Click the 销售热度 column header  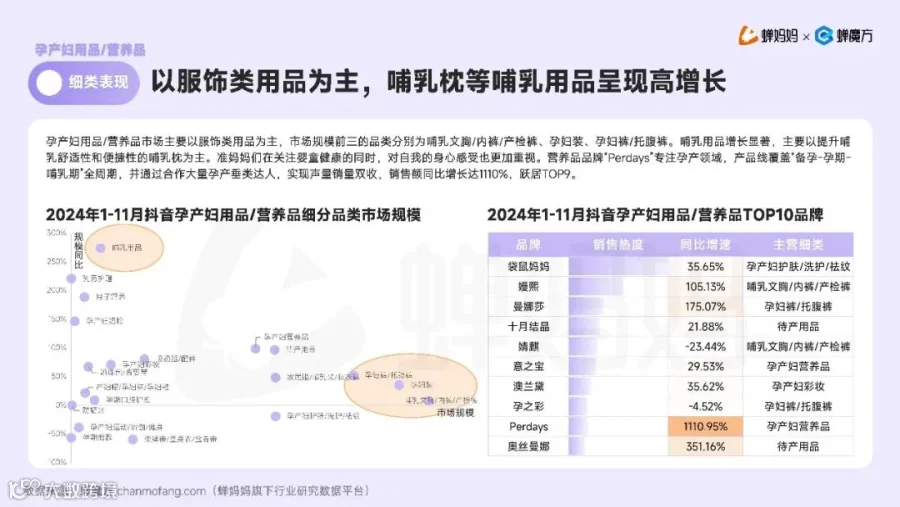coord(618,245)
